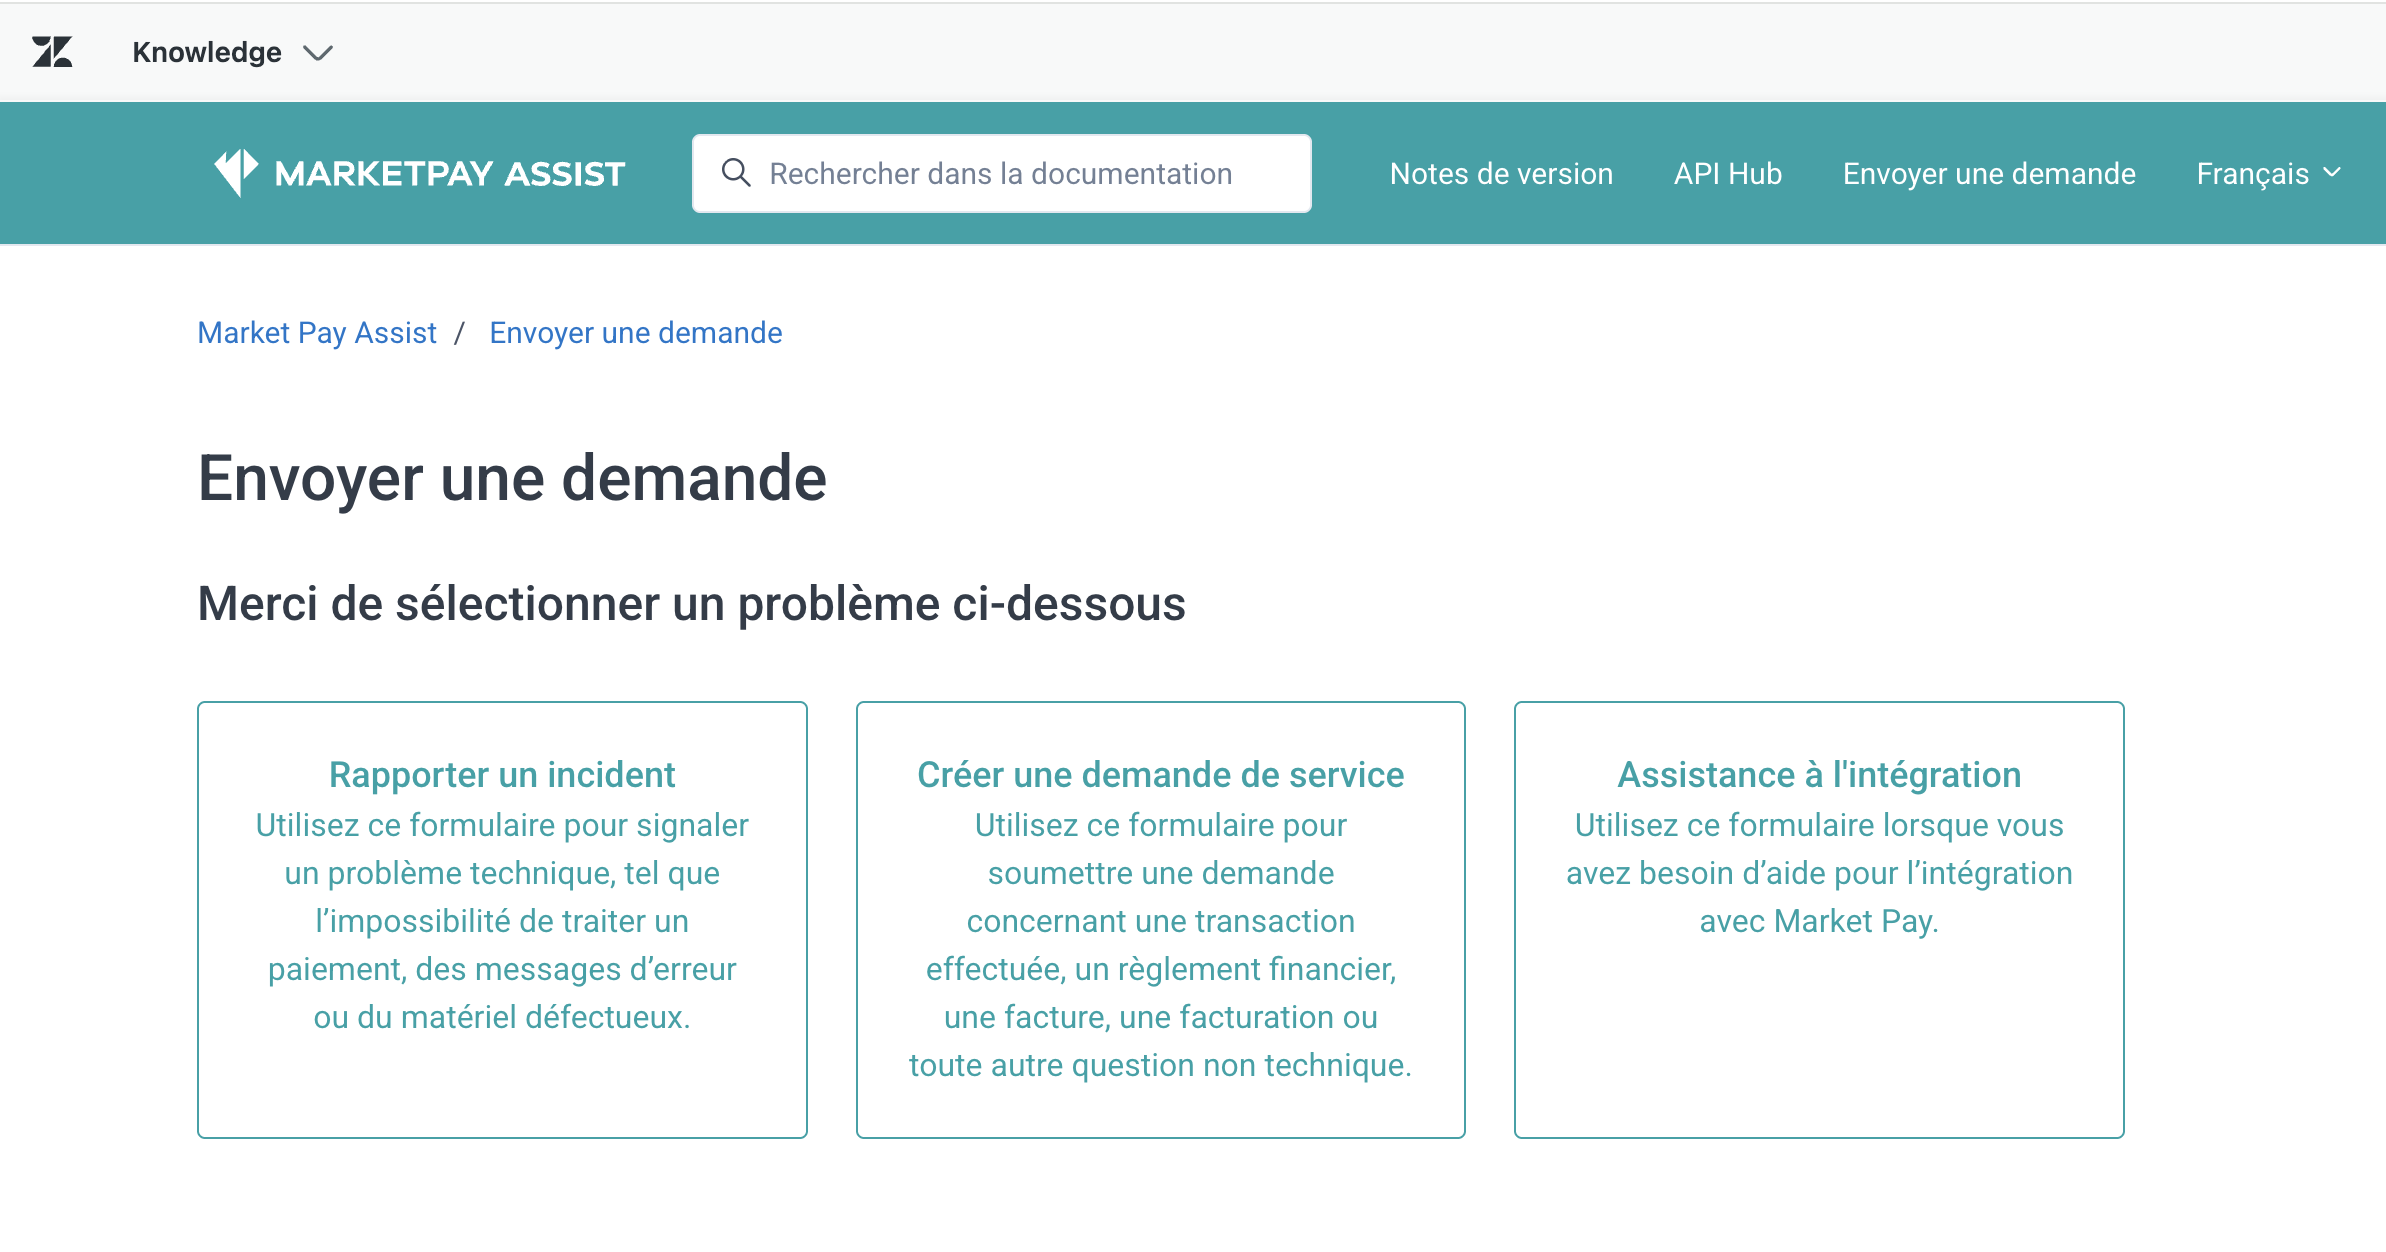Click Envoyer une demande in header navigation

[x=1989, y=174]
